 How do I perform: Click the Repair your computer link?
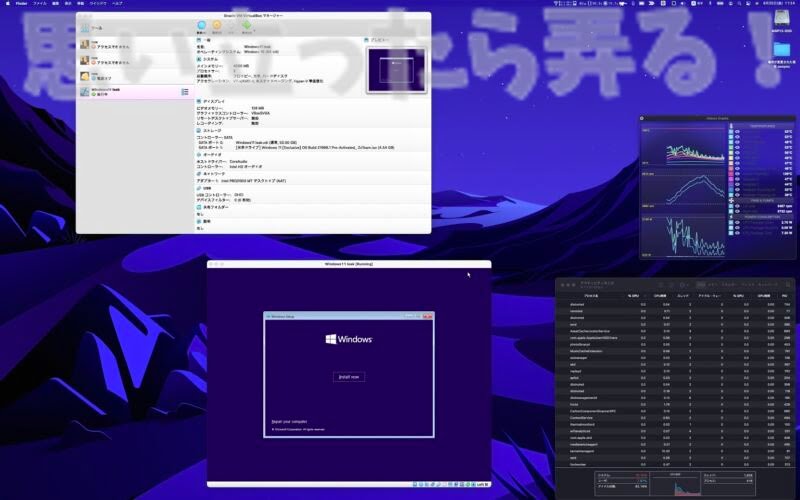289,422
